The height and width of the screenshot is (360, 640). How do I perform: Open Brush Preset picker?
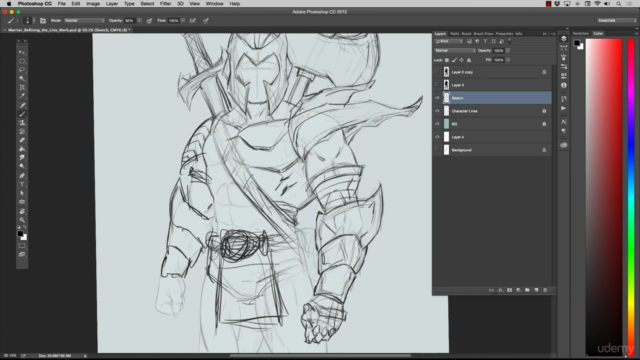coord(28,20)
